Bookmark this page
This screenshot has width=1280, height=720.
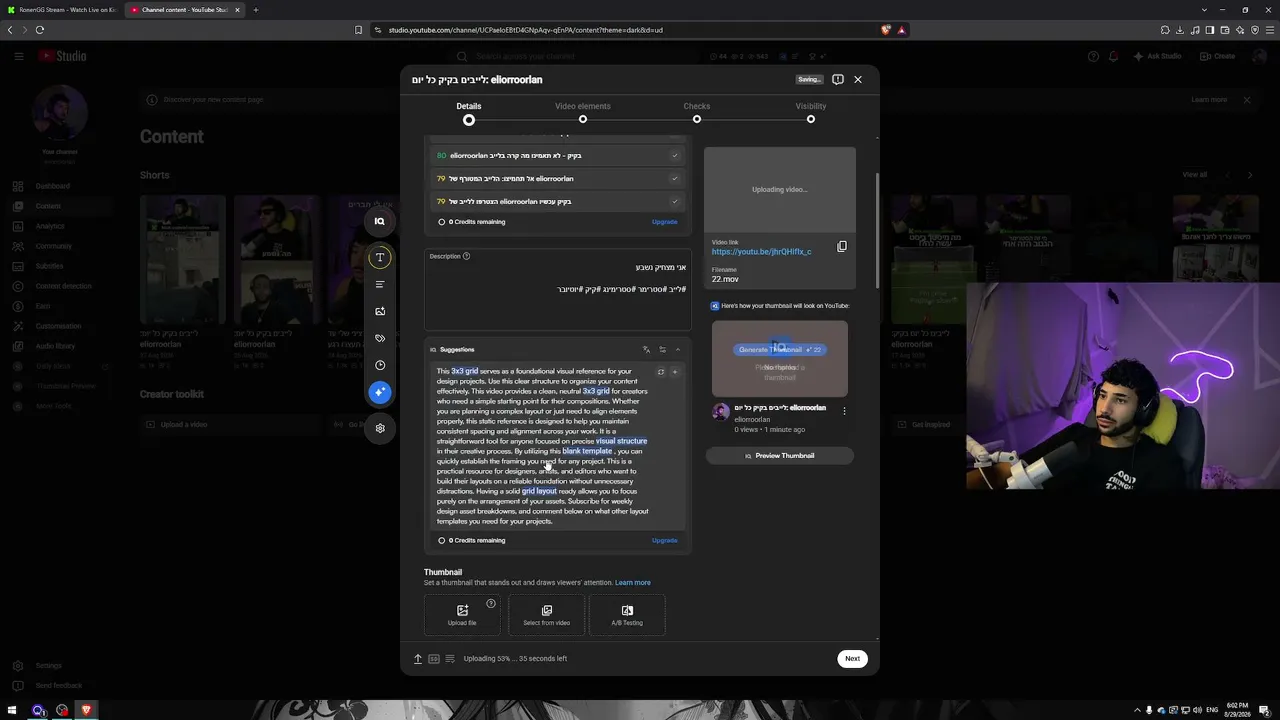(x=359, y=30)
